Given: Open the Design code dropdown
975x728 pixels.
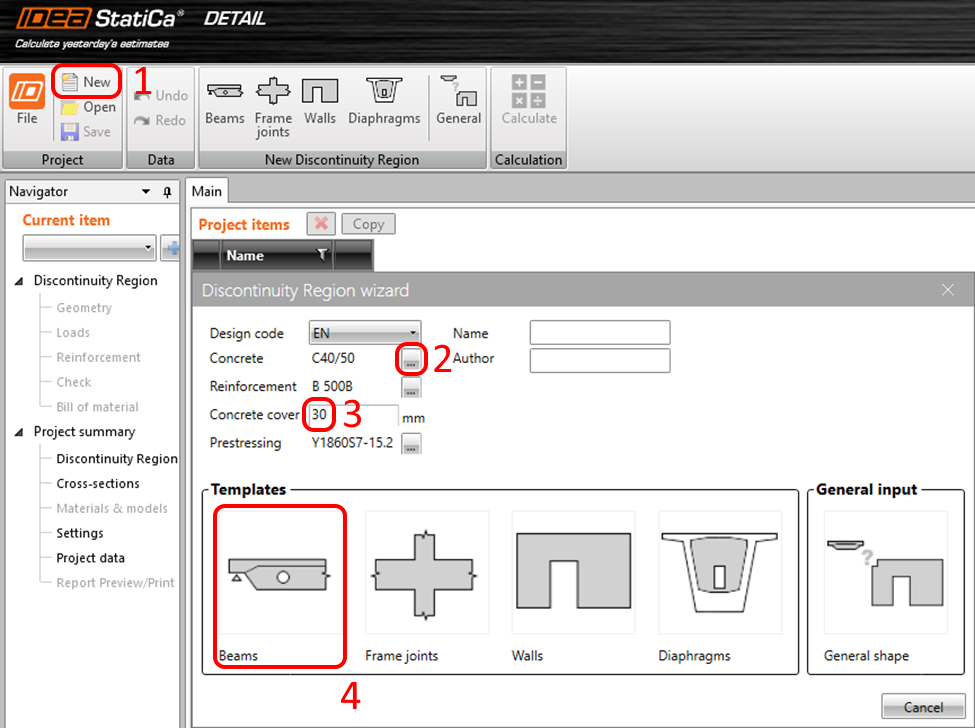Looking at the screenshot, I should click(x=364, y=334).
